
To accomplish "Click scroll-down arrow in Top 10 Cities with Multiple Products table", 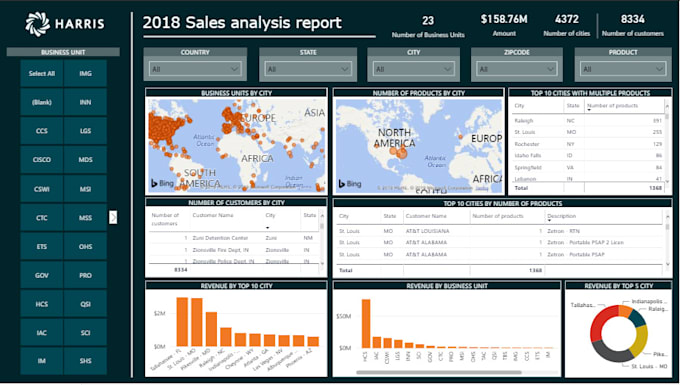I will pyautogui.click(x=667, y=181).
